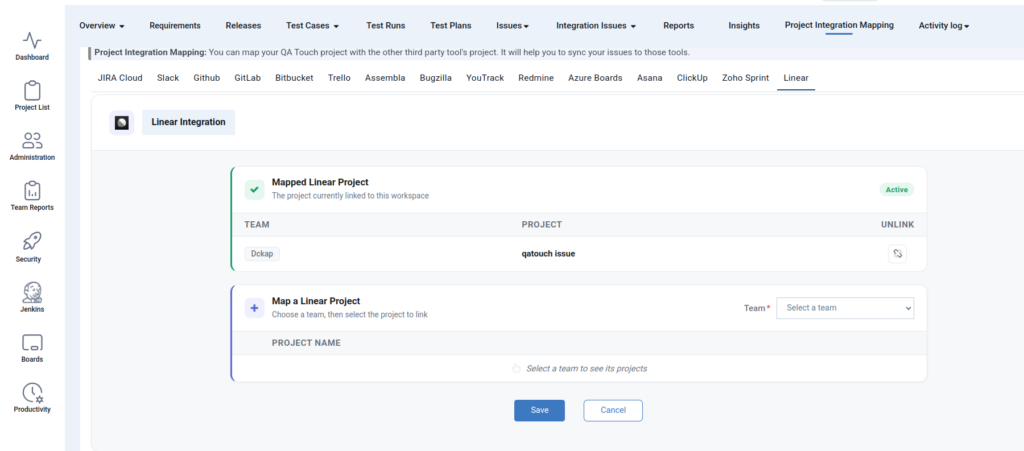Switch to the Azure Boards tab
1024x451 pixels.
(x=595, y=78)
